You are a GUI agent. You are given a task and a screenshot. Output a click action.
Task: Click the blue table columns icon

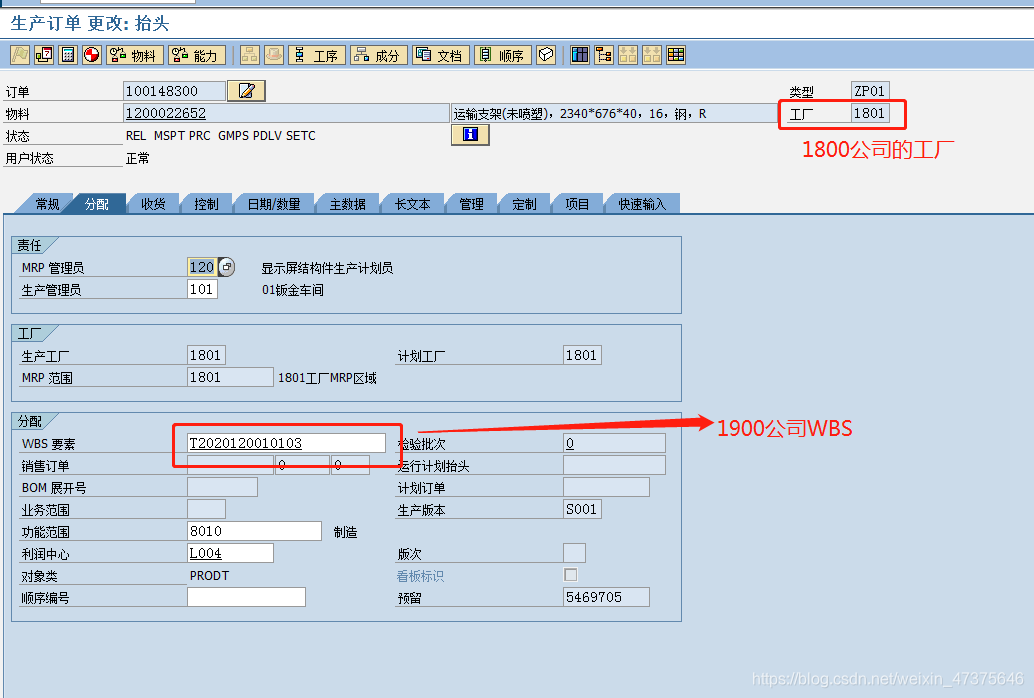click(580, 55)
